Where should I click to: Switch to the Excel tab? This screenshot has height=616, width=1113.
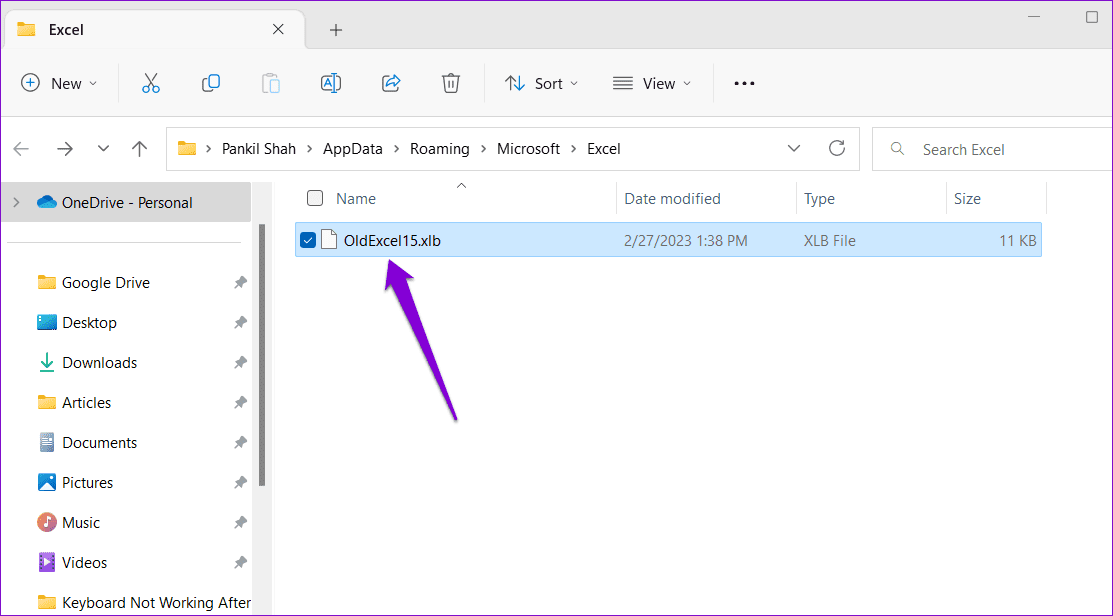pyautogui.click(x=155, y=30)
